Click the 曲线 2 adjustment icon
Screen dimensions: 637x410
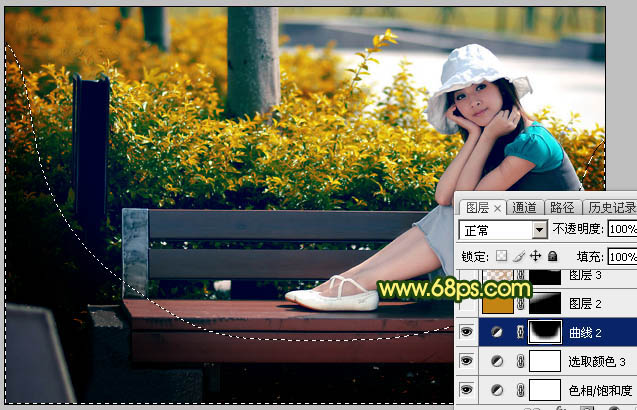coord(497,332)
